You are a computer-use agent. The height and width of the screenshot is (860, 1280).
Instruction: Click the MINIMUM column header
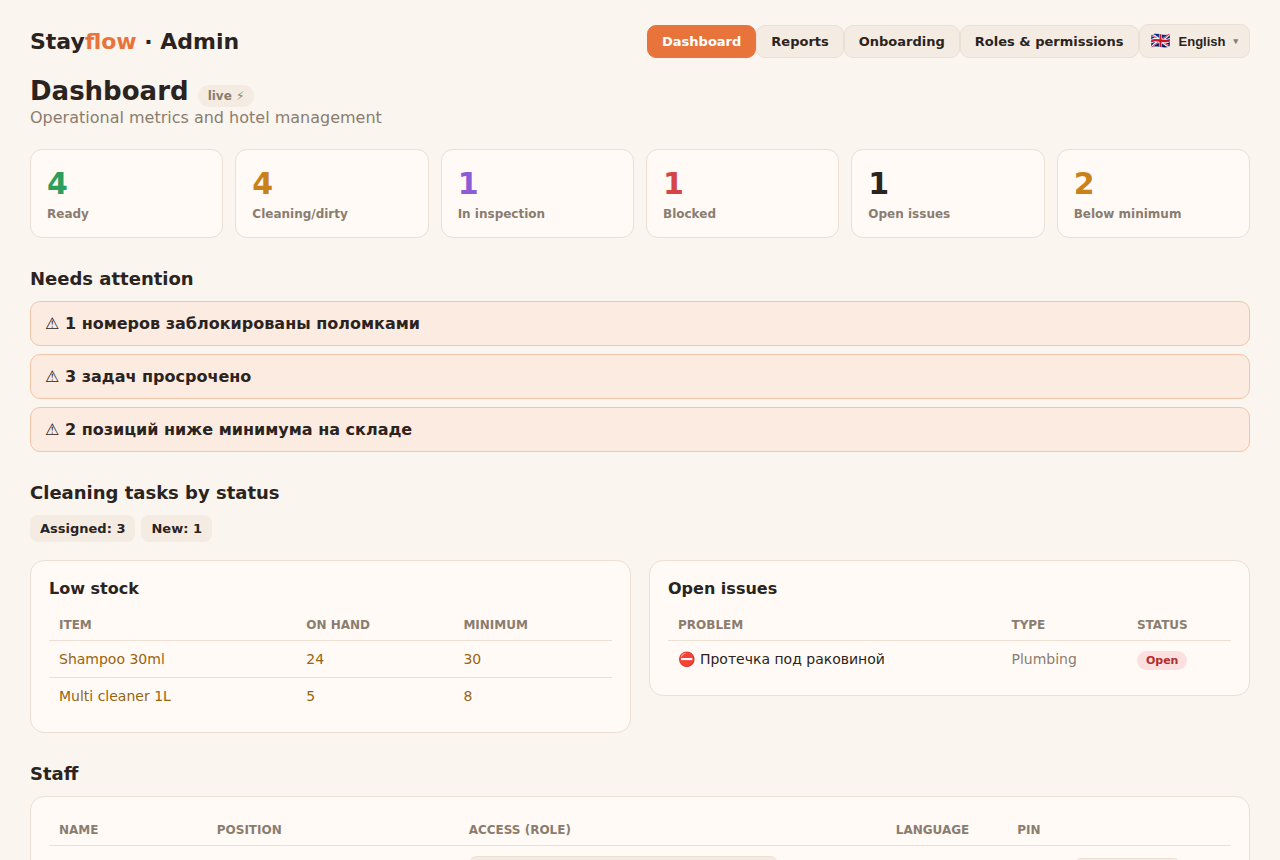coord(495,624)
